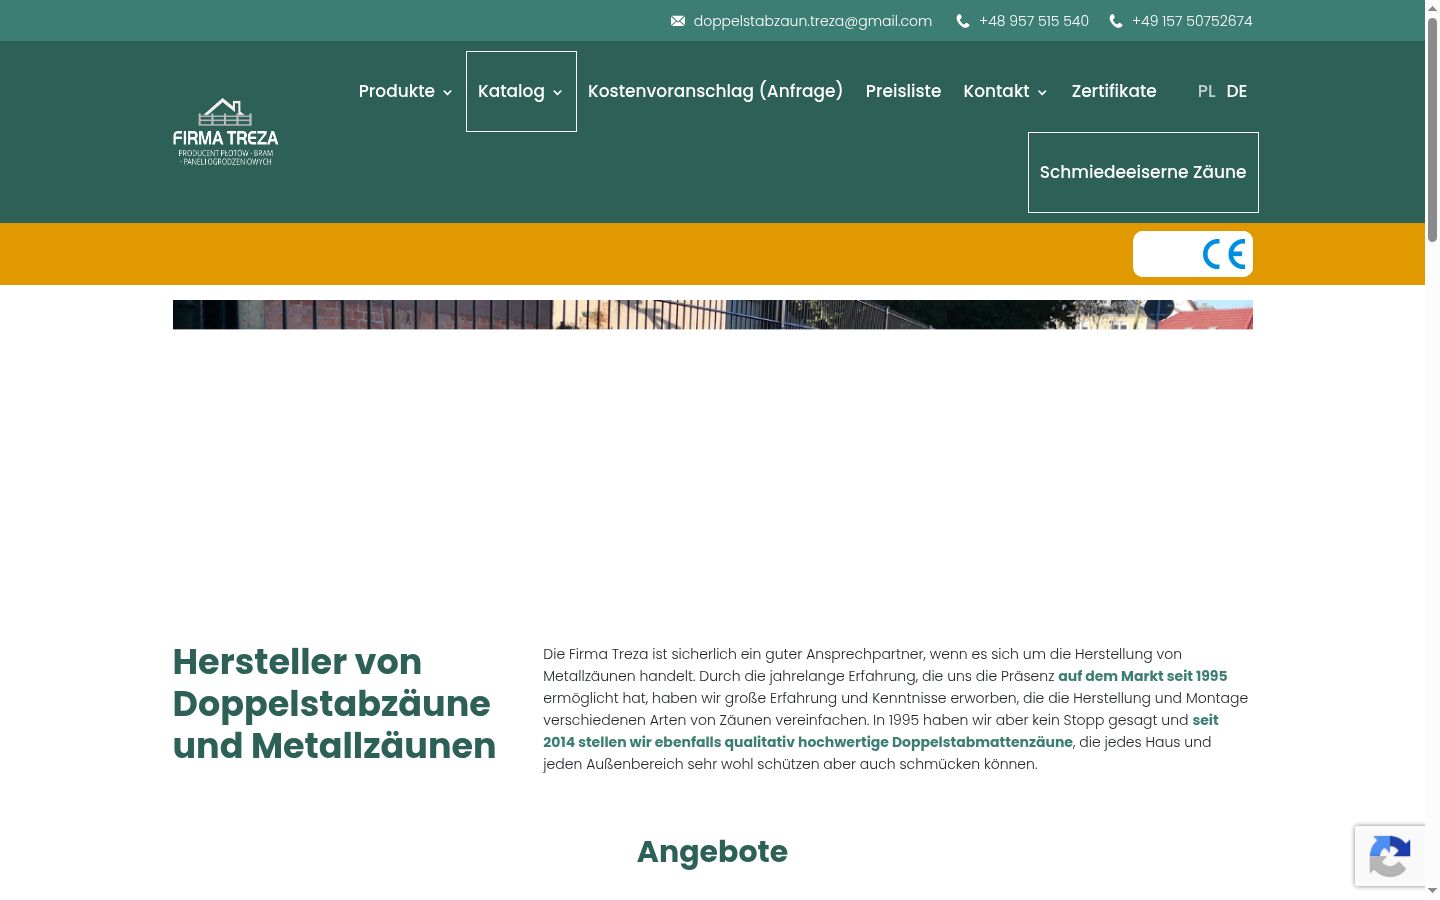Click the bold text 'auf dem Markt seit 1995'
This screenshot has height=900, width=1440.
pyautogui.click(x=1142, y=676)
